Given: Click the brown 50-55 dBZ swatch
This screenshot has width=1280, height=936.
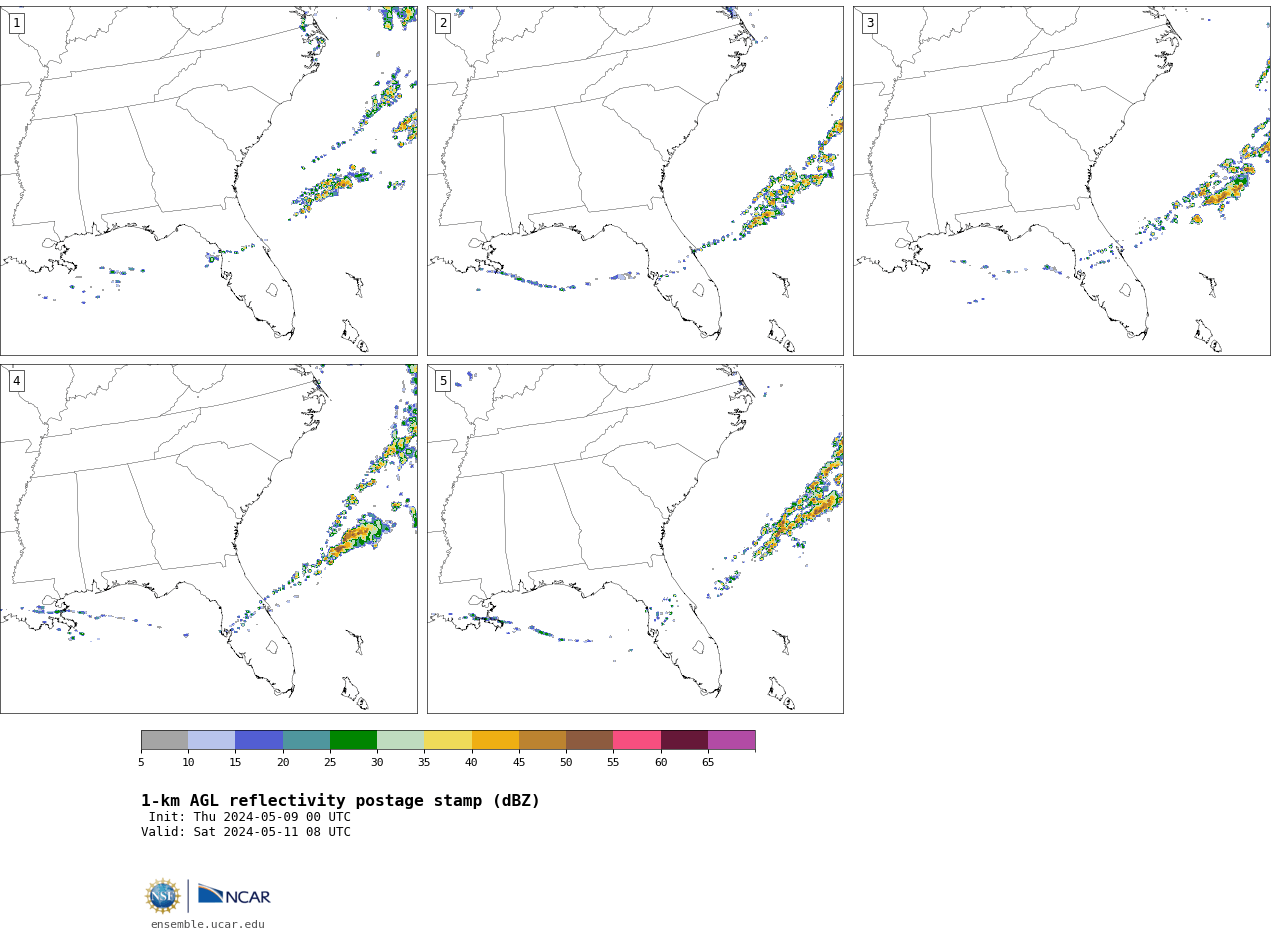Looking at the screenshot, I should (x=590, y=740).
